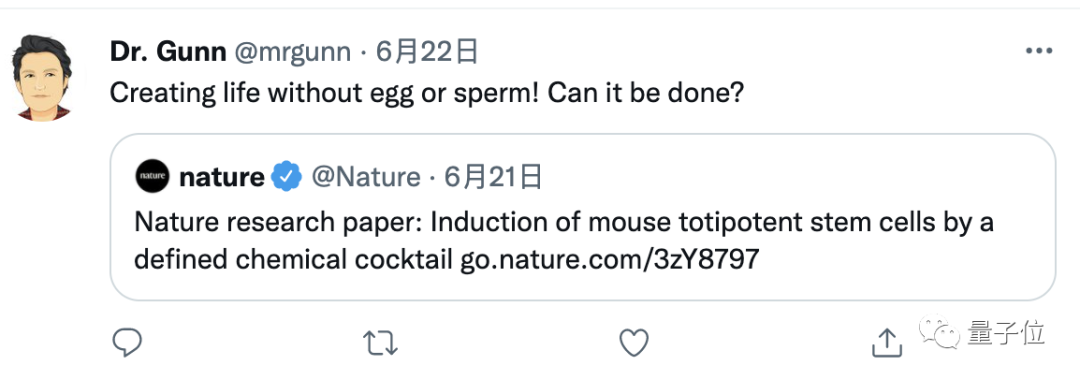
Task: Open the share tweet icon
Action: pos(886,342)
